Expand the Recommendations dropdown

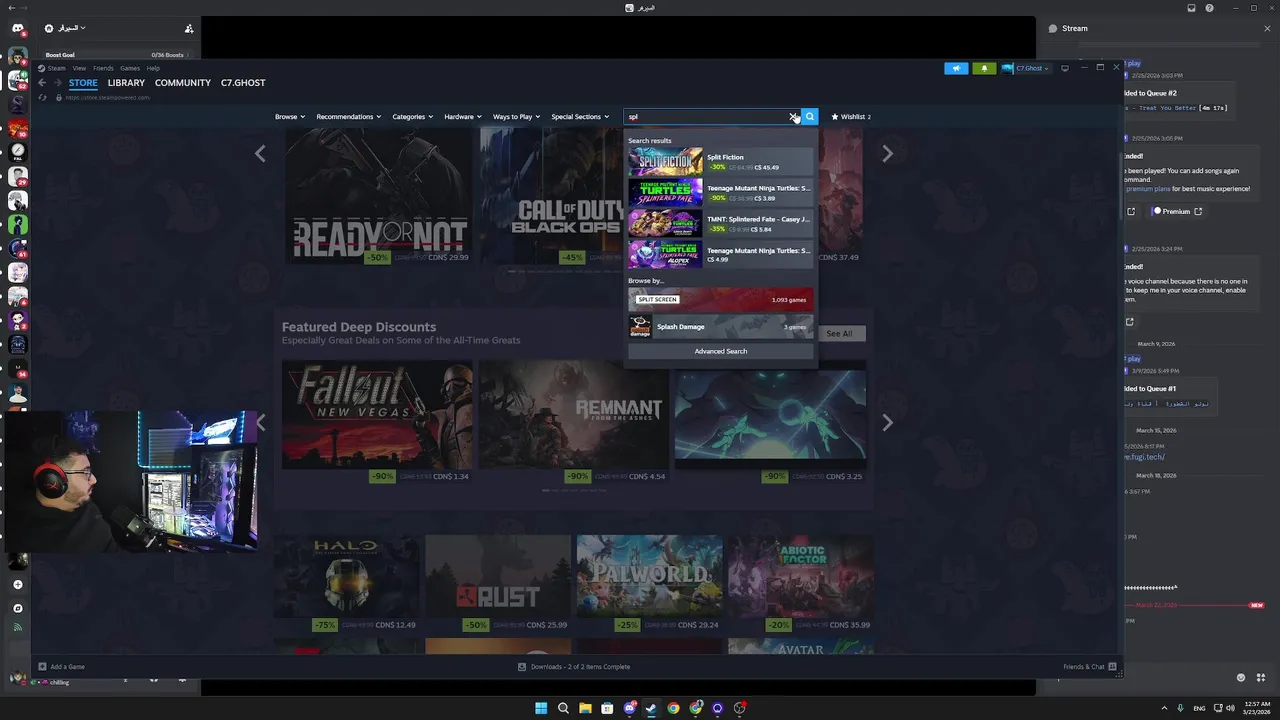coord(348,117)
